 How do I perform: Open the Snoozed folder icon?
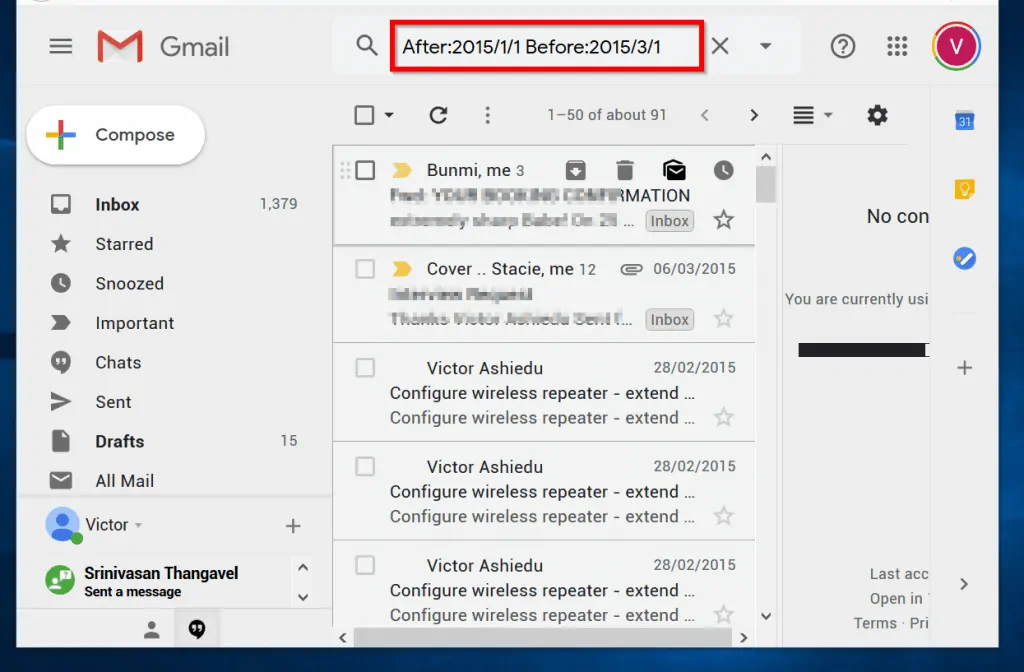[x=62, y=283]
